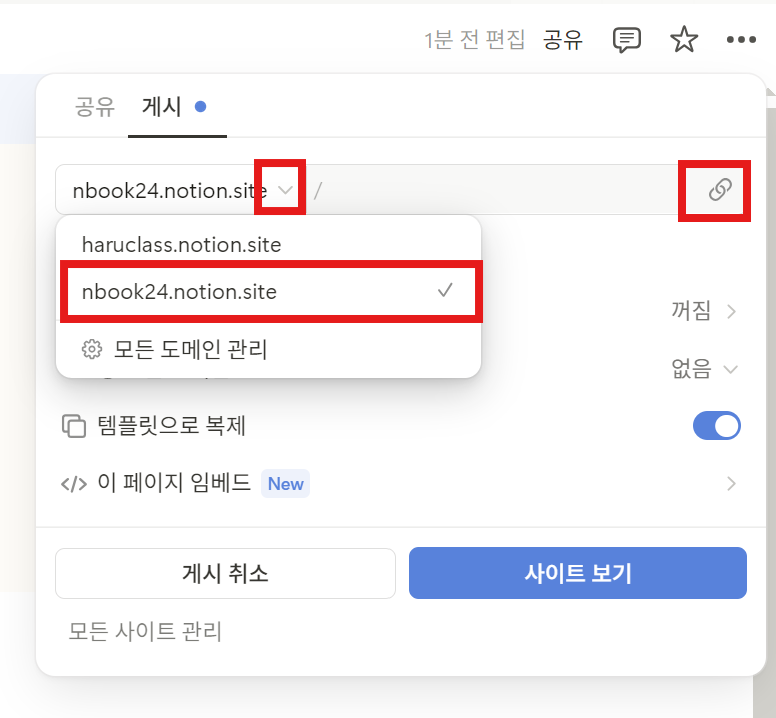Screen dimensions: 776x718
Task: Expand the domain chevron dropdown
Action: pyautogui.click(x=285, y=190)
